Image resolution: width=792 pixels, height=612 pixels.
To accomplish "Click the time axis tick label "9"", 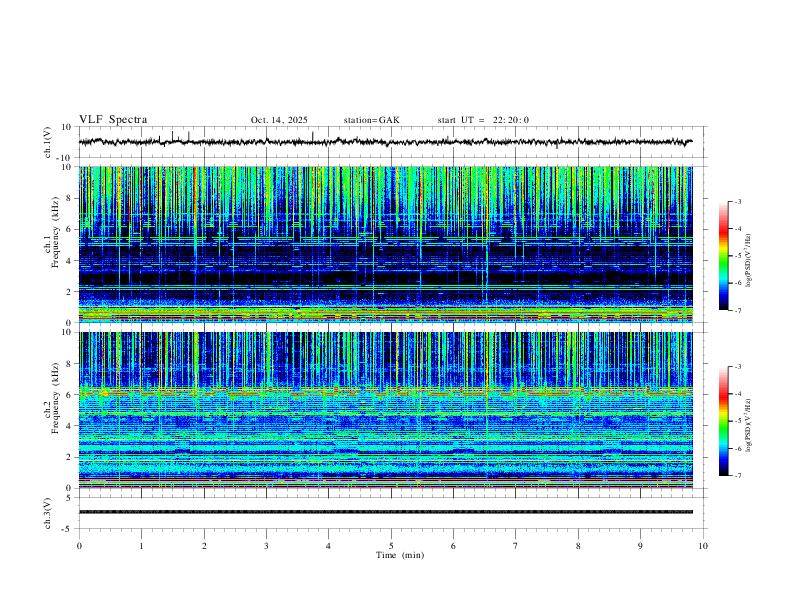I will [640, 546].
